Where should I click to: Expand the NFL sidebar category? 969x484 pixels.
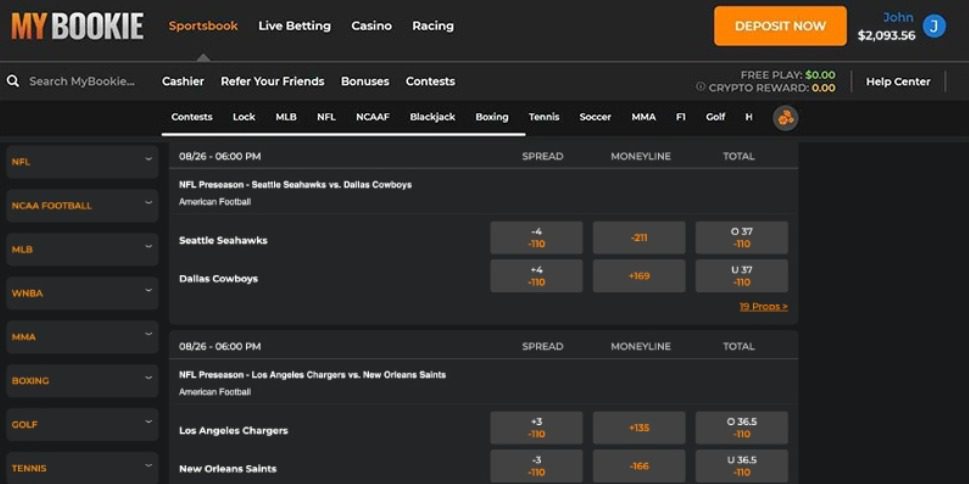(x=82, y=162)
